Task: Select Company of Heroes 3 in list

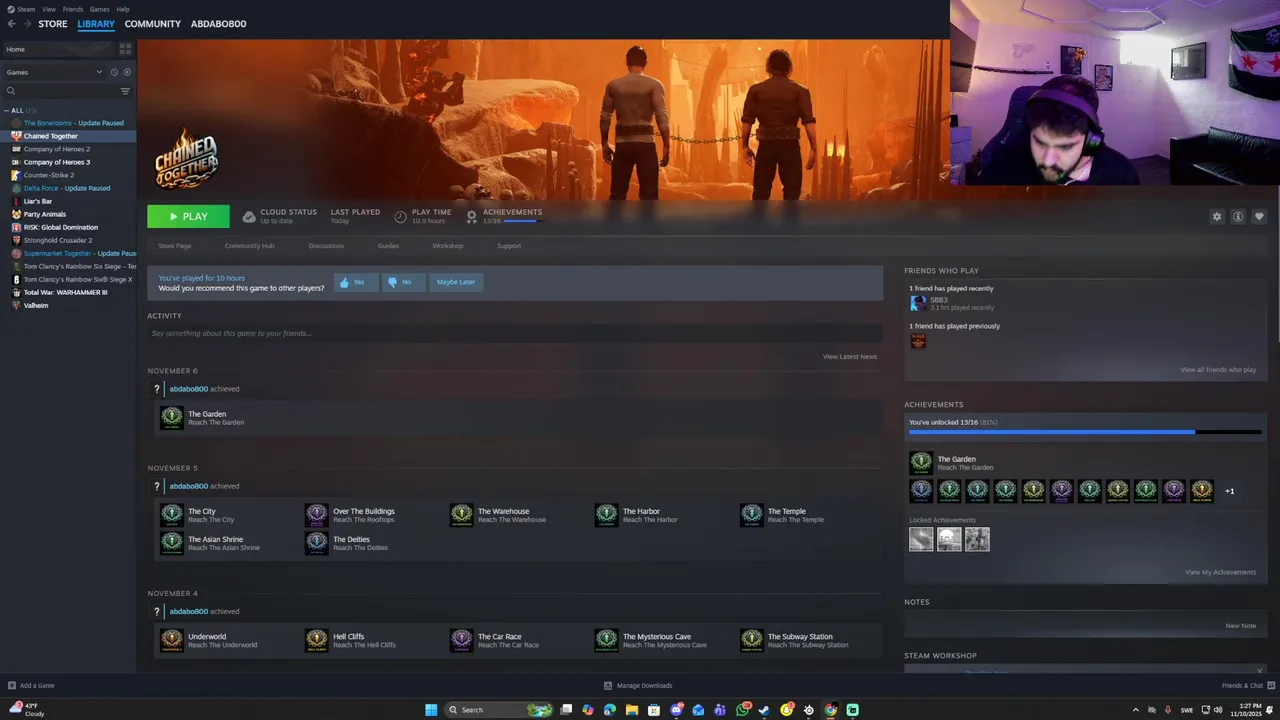Action: tap(68, 162)
